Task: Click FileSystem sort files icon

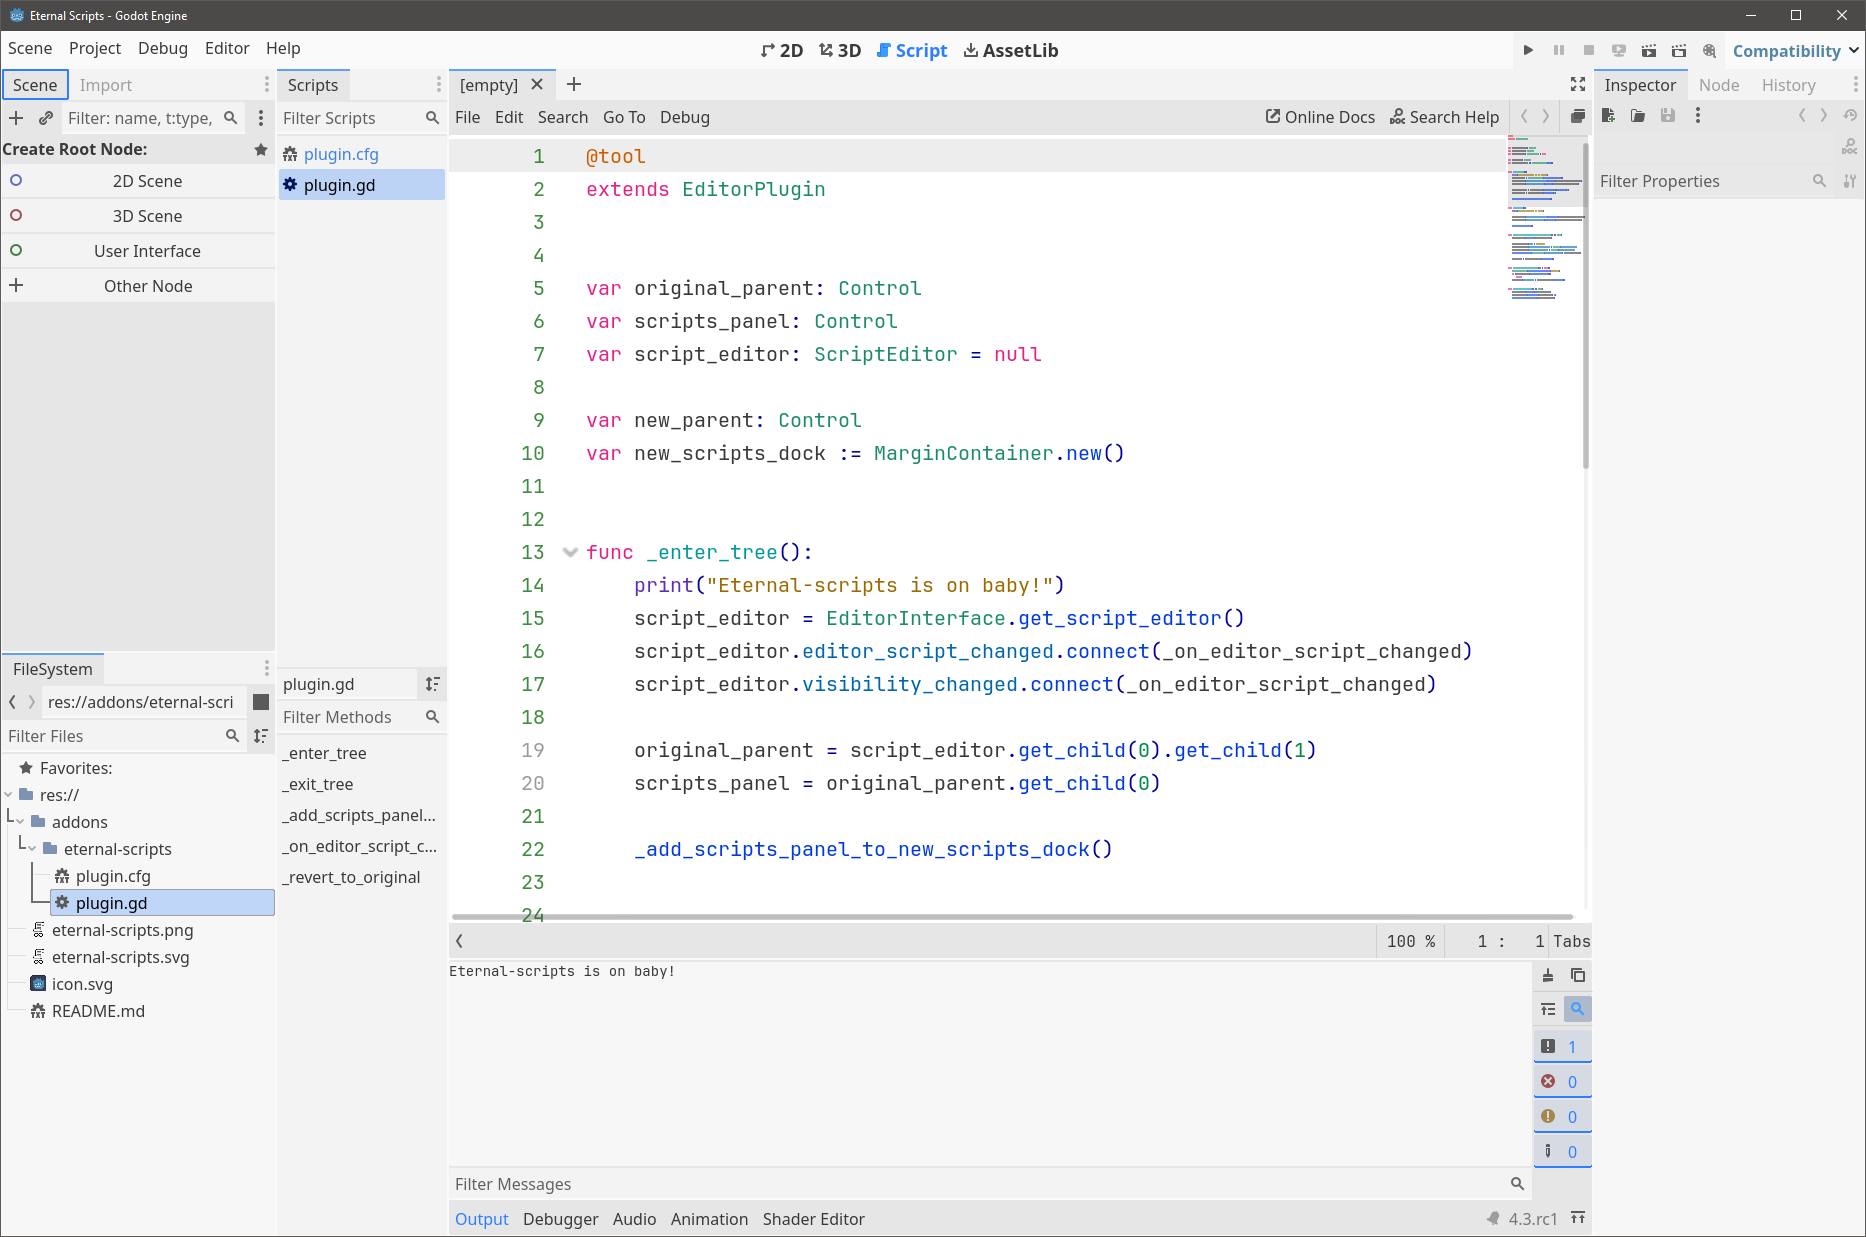Action: [261, 736]
